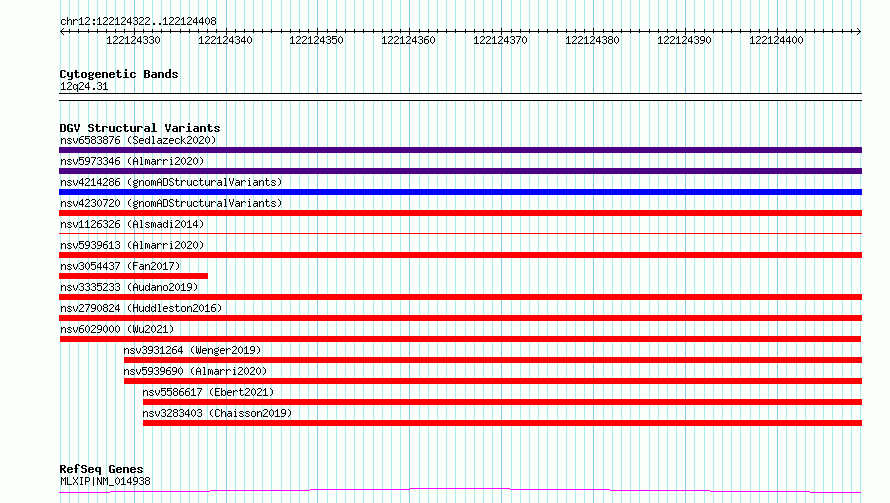The width and height of the screenshot is (890, 503).
Task: Click ruler position 122124390
Action: coord(685,40)
